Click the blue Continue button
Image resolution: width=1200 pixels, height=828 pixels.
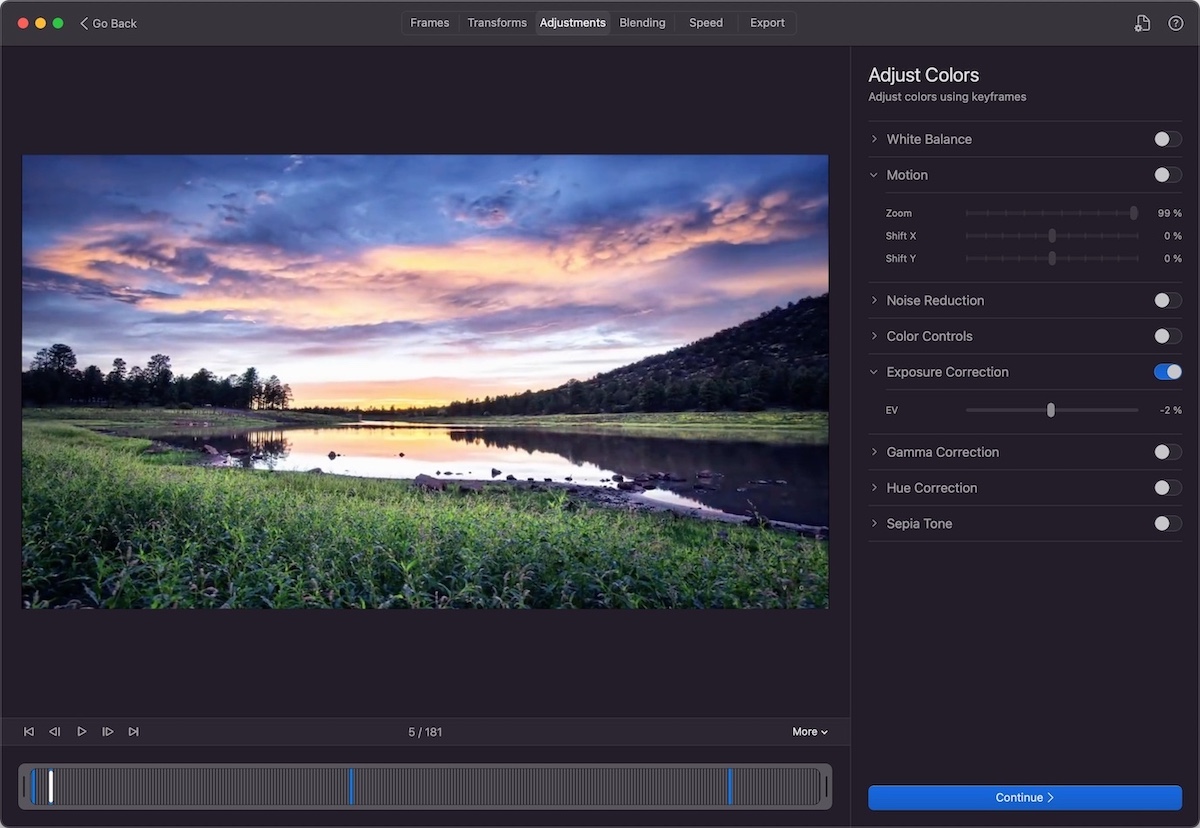[1025, 798]
